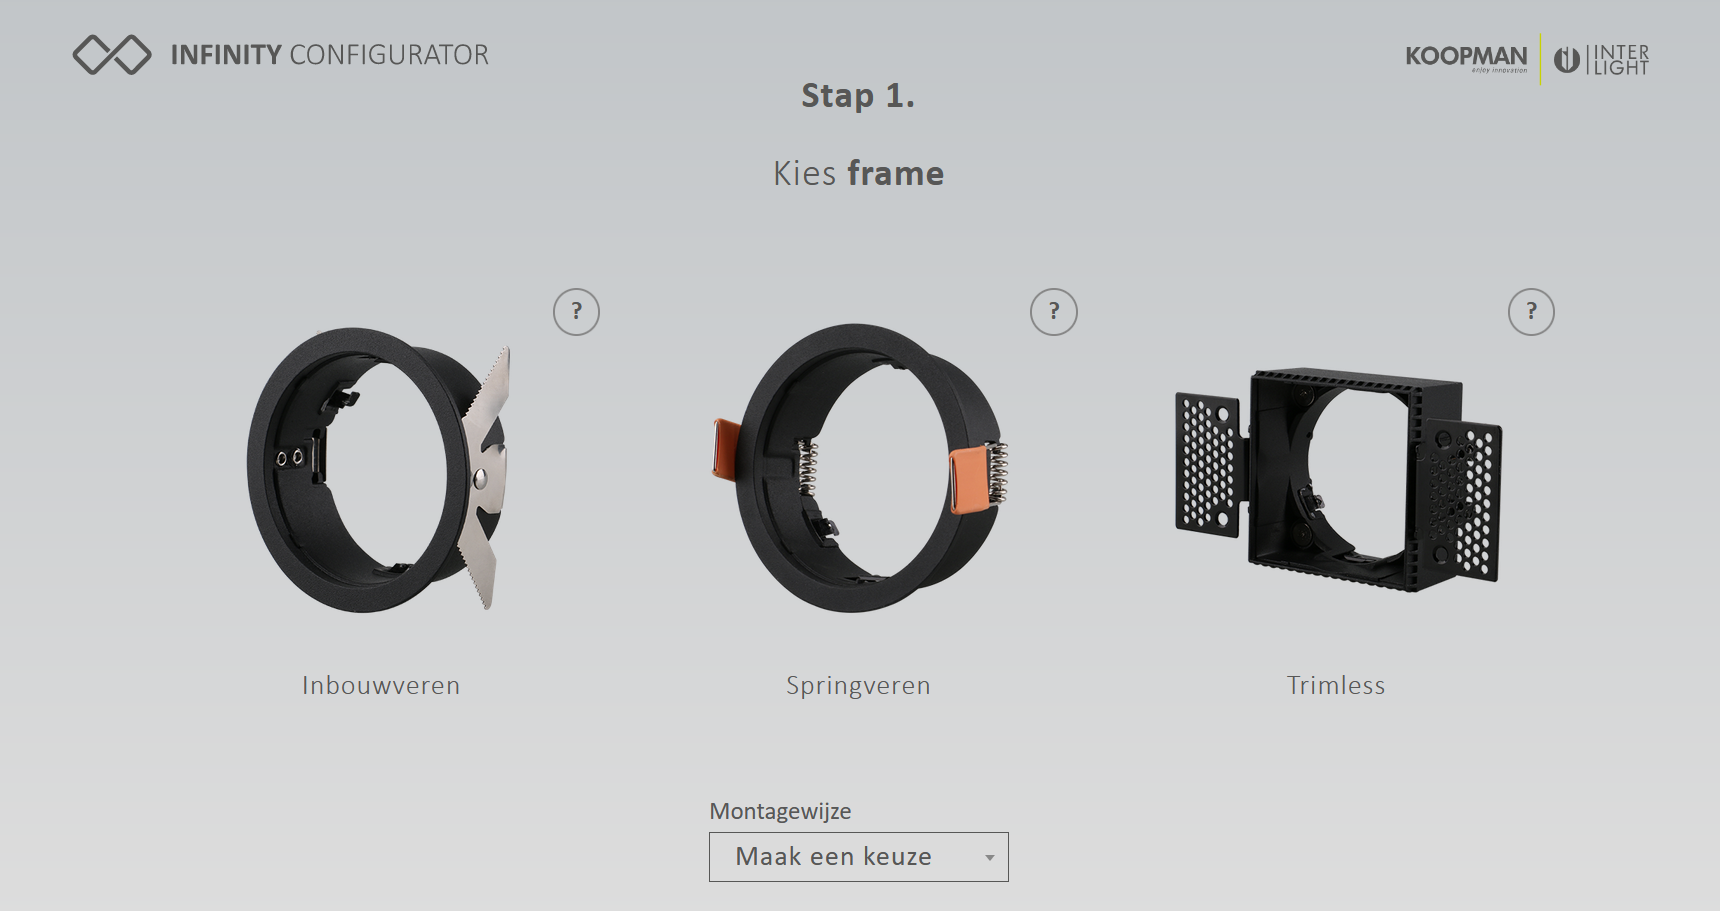Choose the Springveren frame picture

coord(858,468)
